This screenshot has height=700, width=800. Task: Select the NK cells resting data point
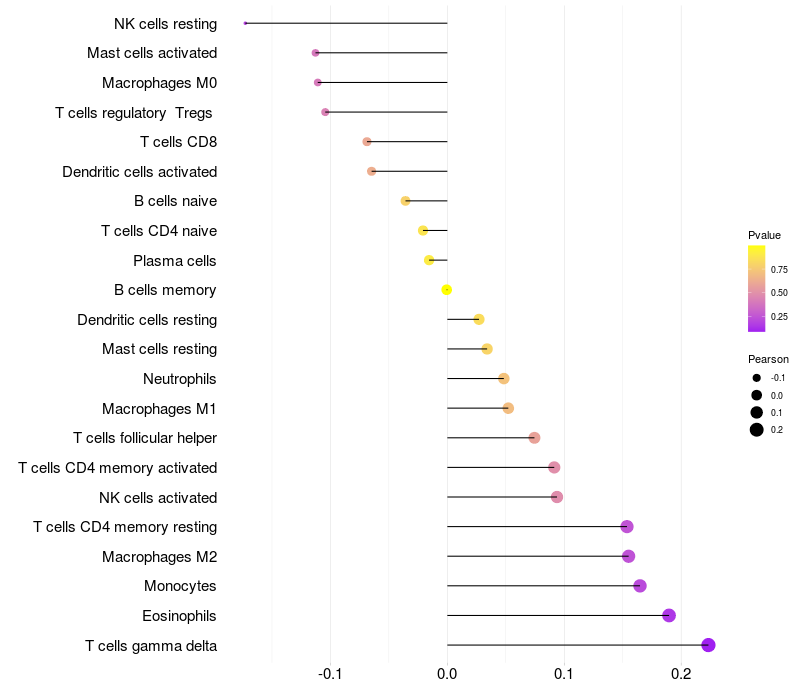[245, 23]
